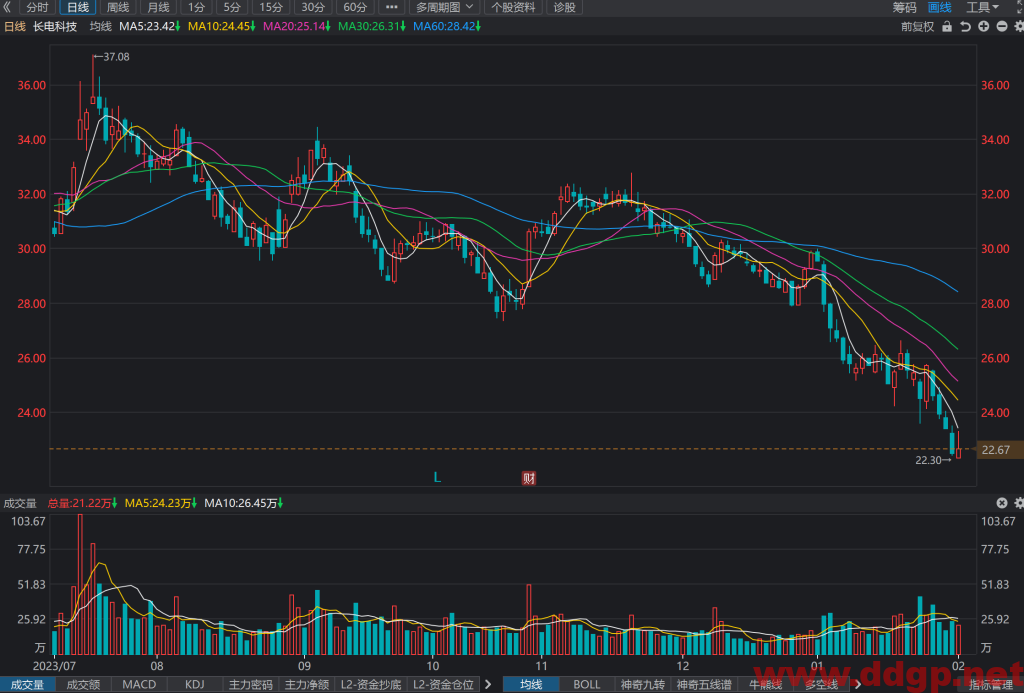Switch main chart to 神奇五线谱
1024x693 pixels.
tap(704, 685)
